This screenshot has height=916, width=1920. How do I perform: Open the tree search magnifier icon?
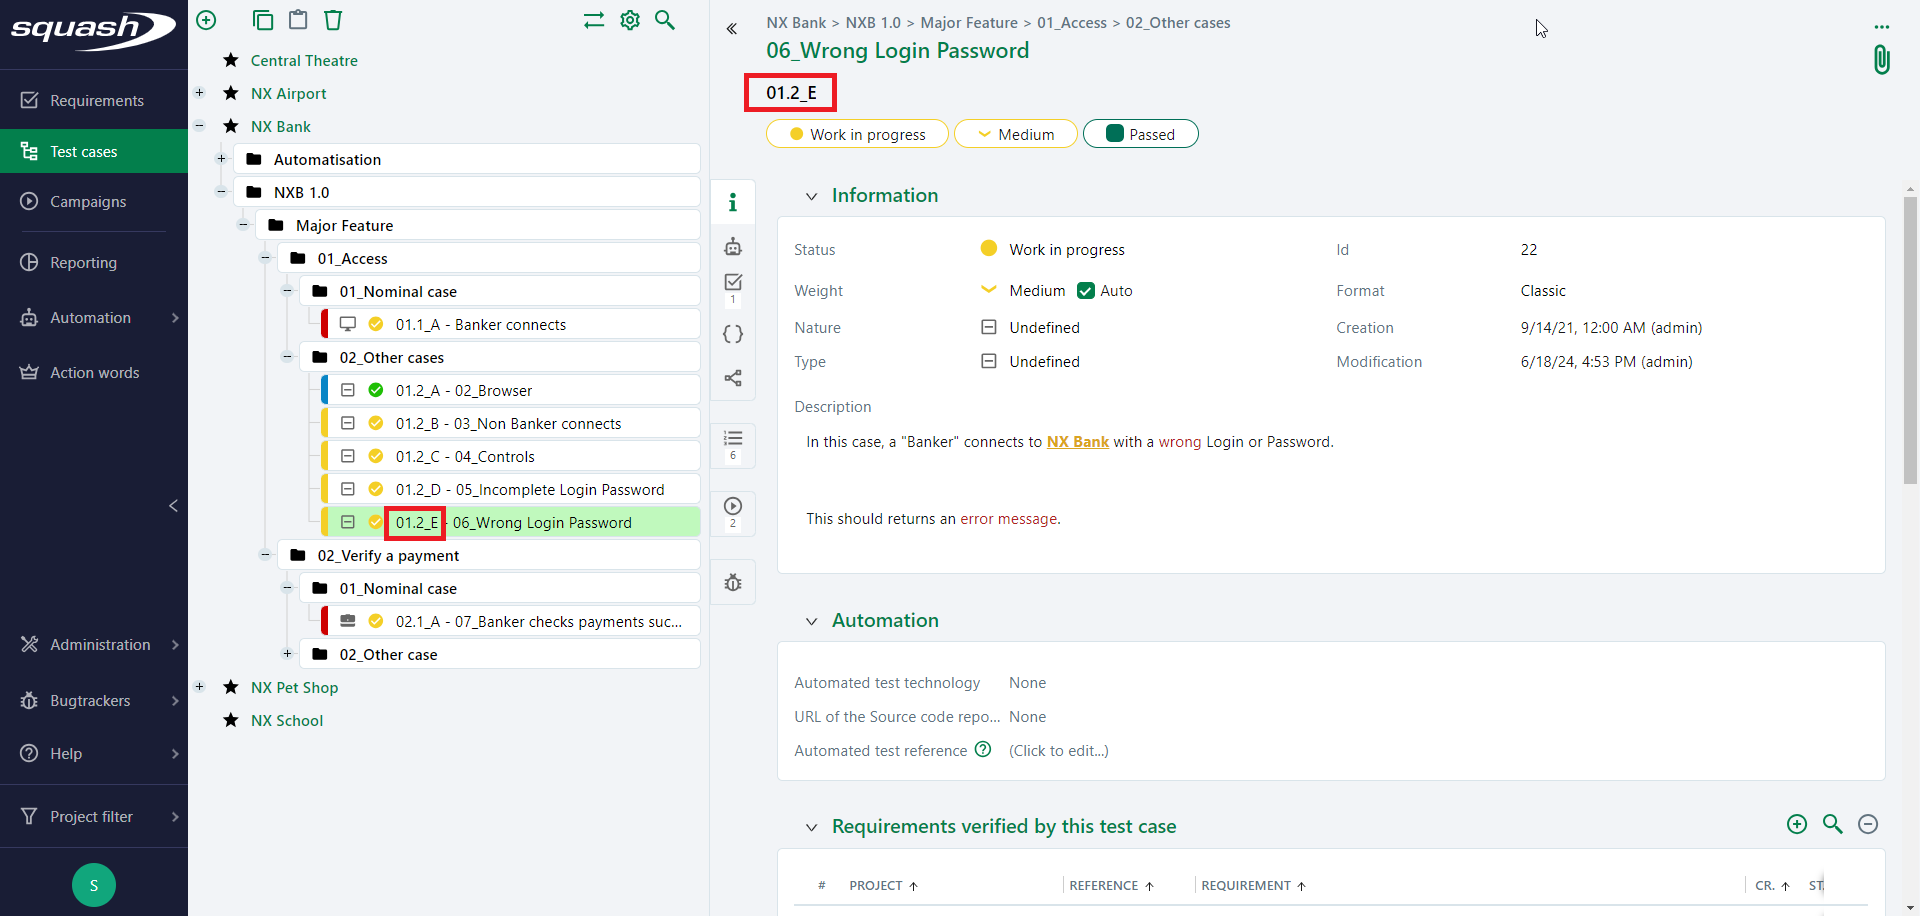(665, 20)
